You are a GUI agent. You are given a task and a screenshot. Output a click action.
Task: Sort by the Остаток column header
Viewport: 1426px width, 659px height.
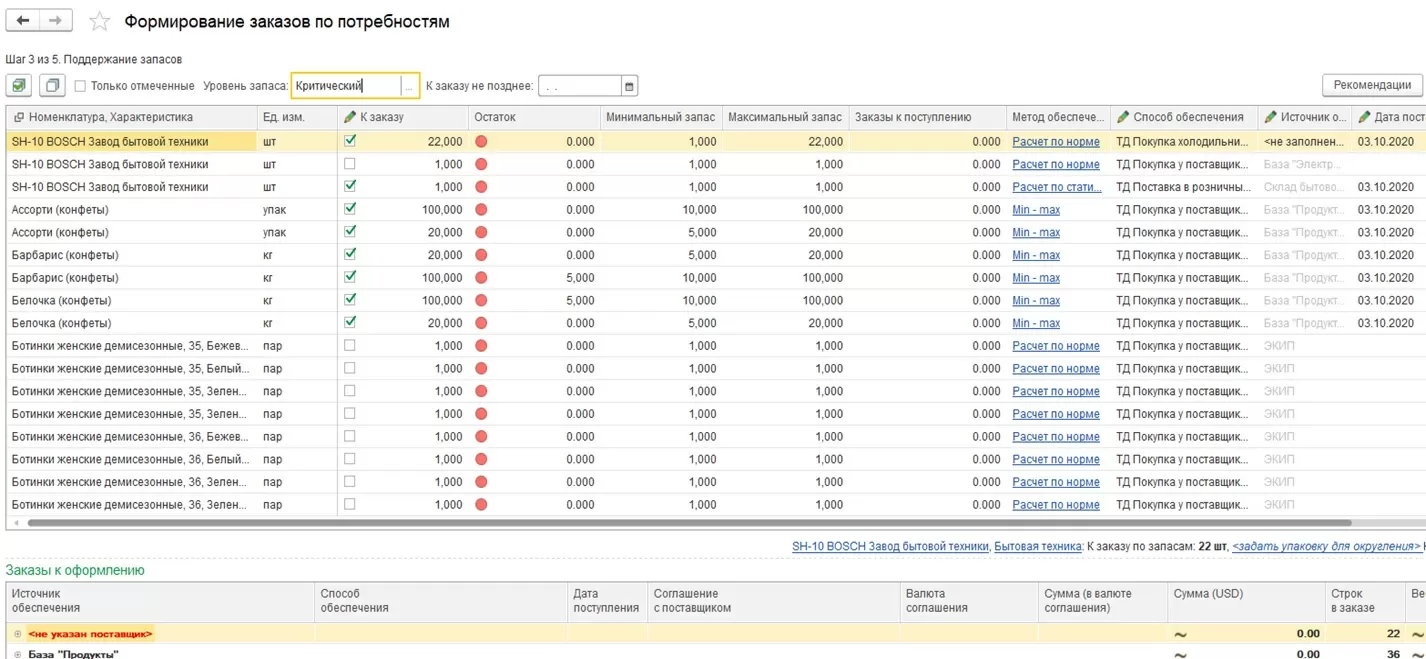pos(495,117)
